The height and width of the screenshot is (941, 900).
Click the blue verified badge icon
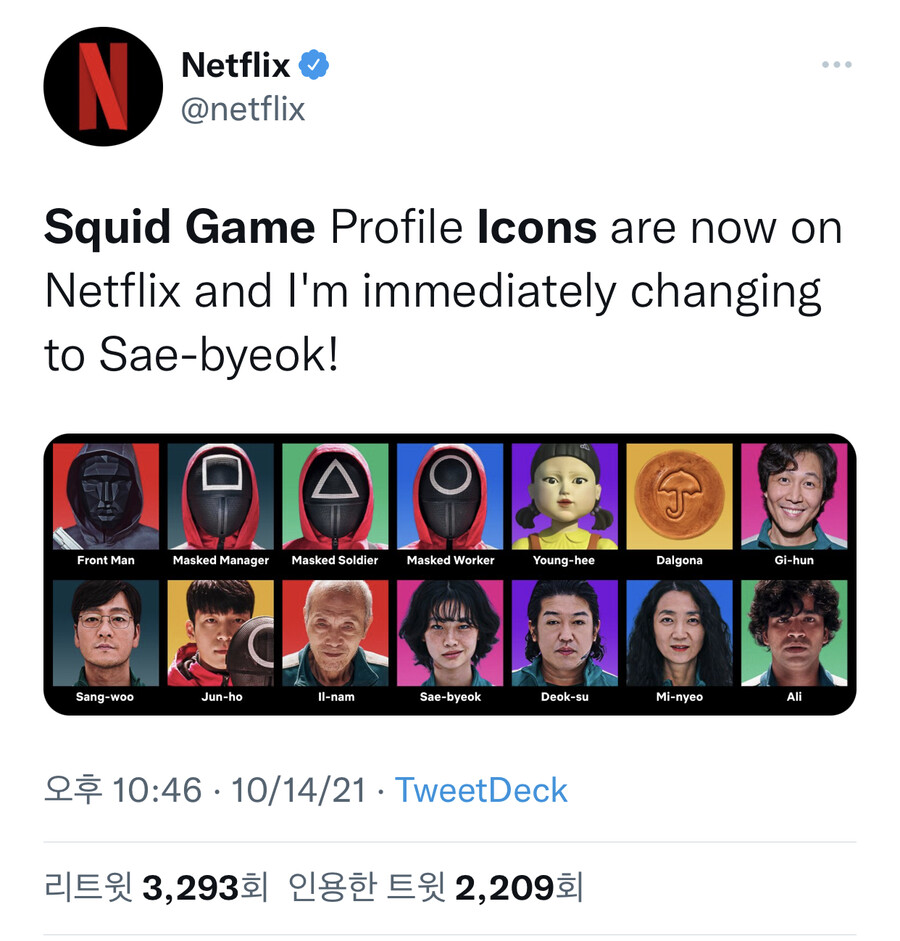coord(315,66)
